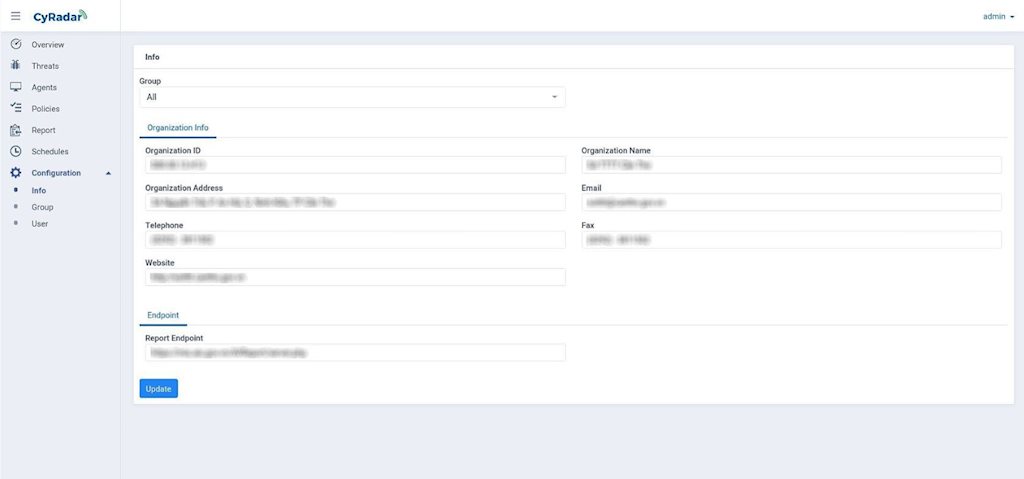The image size is (1024, 479).
Task: Go to the User submenu item
Action: pos(39,224)
